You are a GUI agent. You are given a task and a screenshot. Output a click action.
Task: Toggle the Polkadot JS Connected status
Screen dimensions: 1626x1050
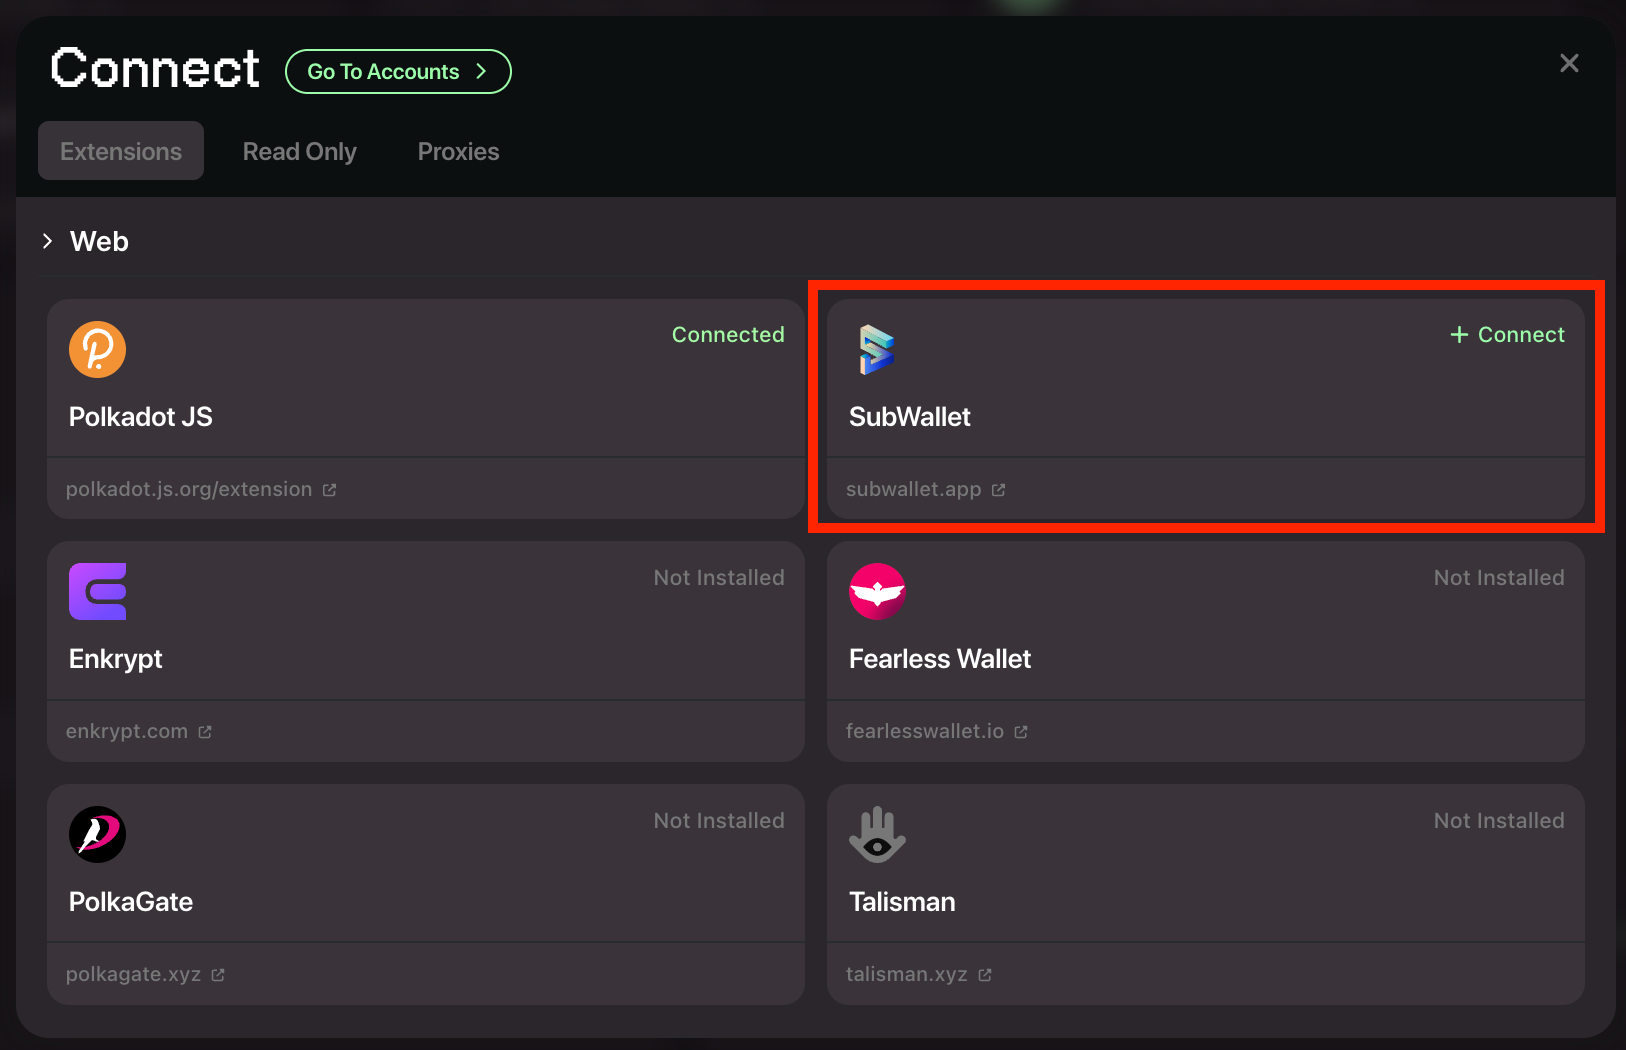tap(728, 335)
